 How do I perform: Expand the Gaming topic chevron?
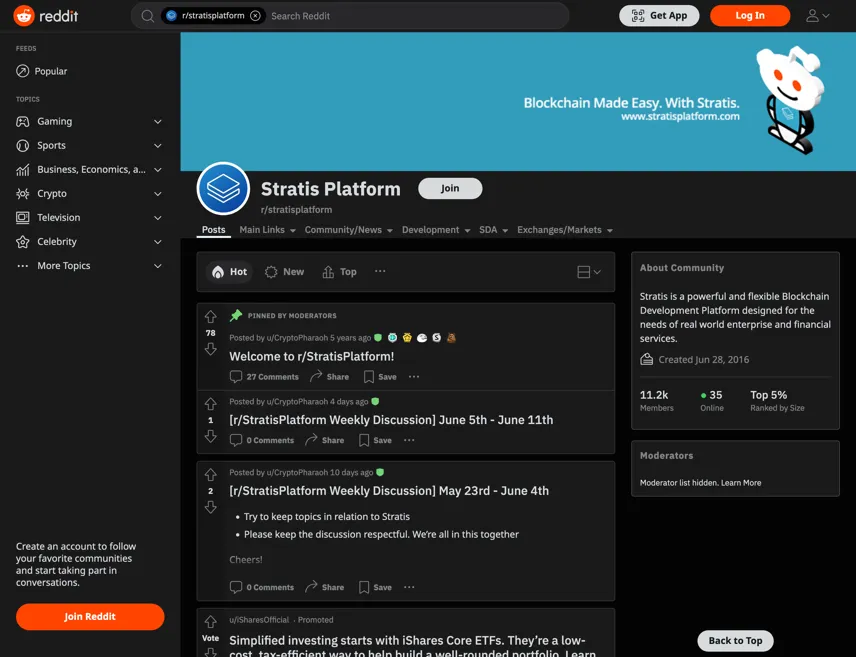pos(158,121)
